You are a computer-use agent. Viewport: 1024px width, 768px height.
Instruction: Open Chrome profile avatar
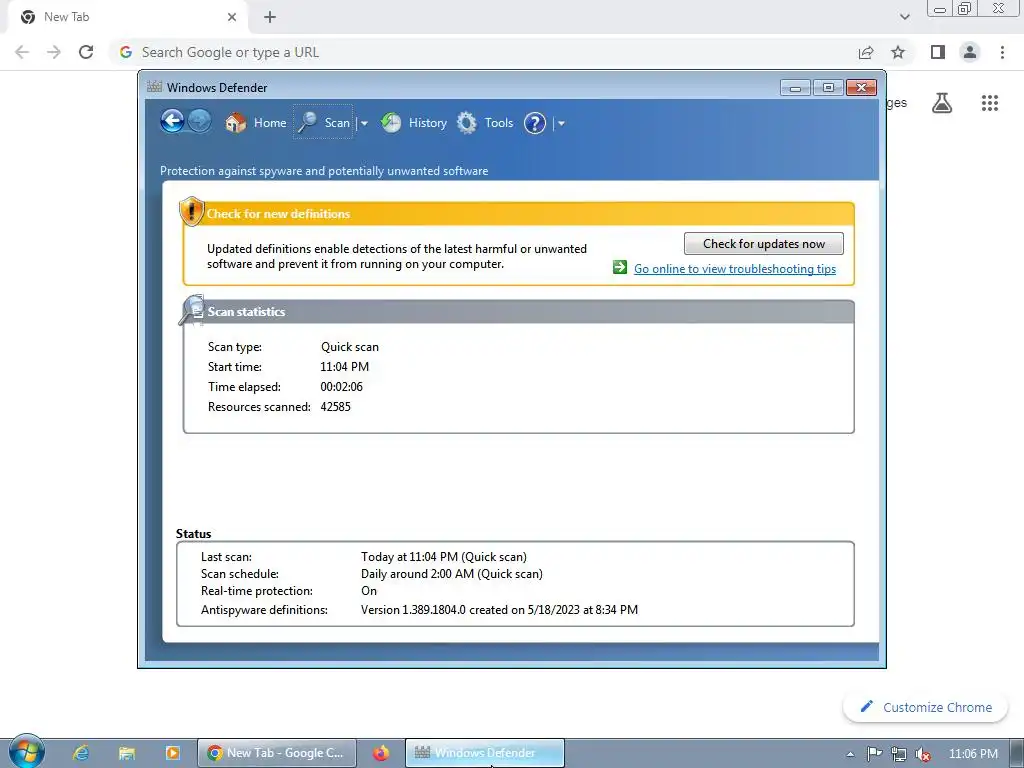(x=970, y=52)
